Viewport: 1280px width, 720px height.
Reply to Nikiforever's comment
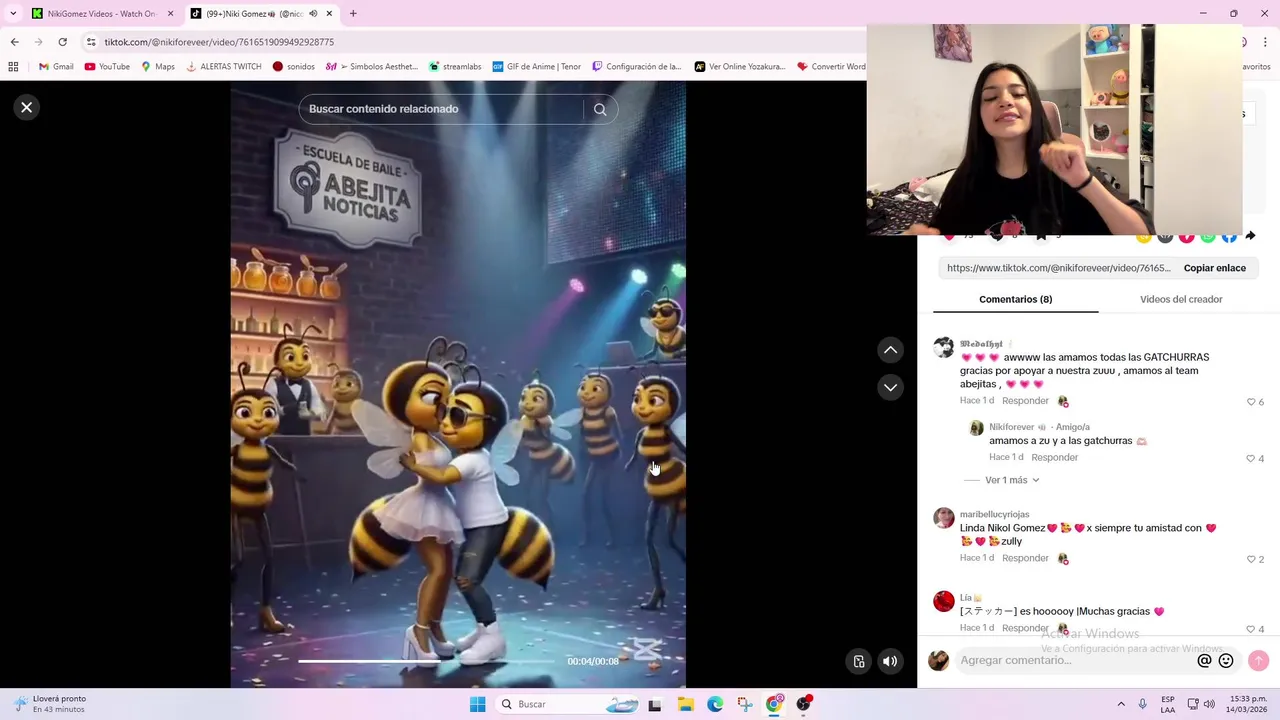click(1054, 457)
